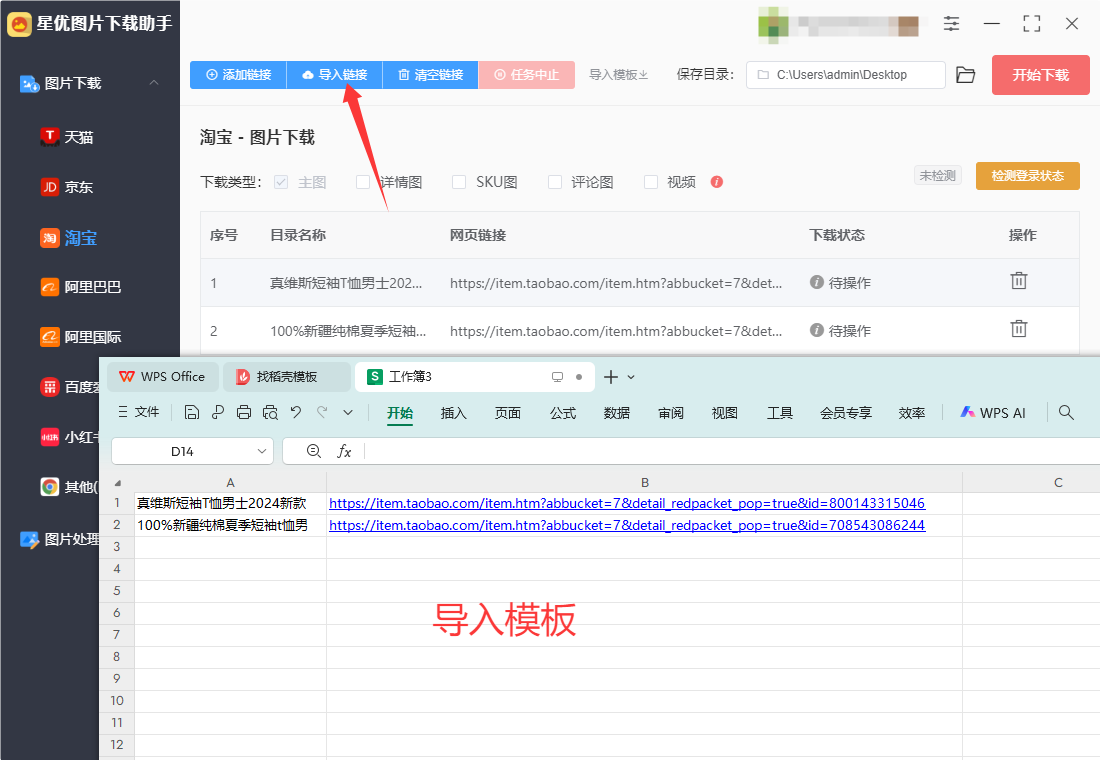Screen dimensions: 1100x760
Task: Open the Taobao link in cell B2
Action: [627, 525]
